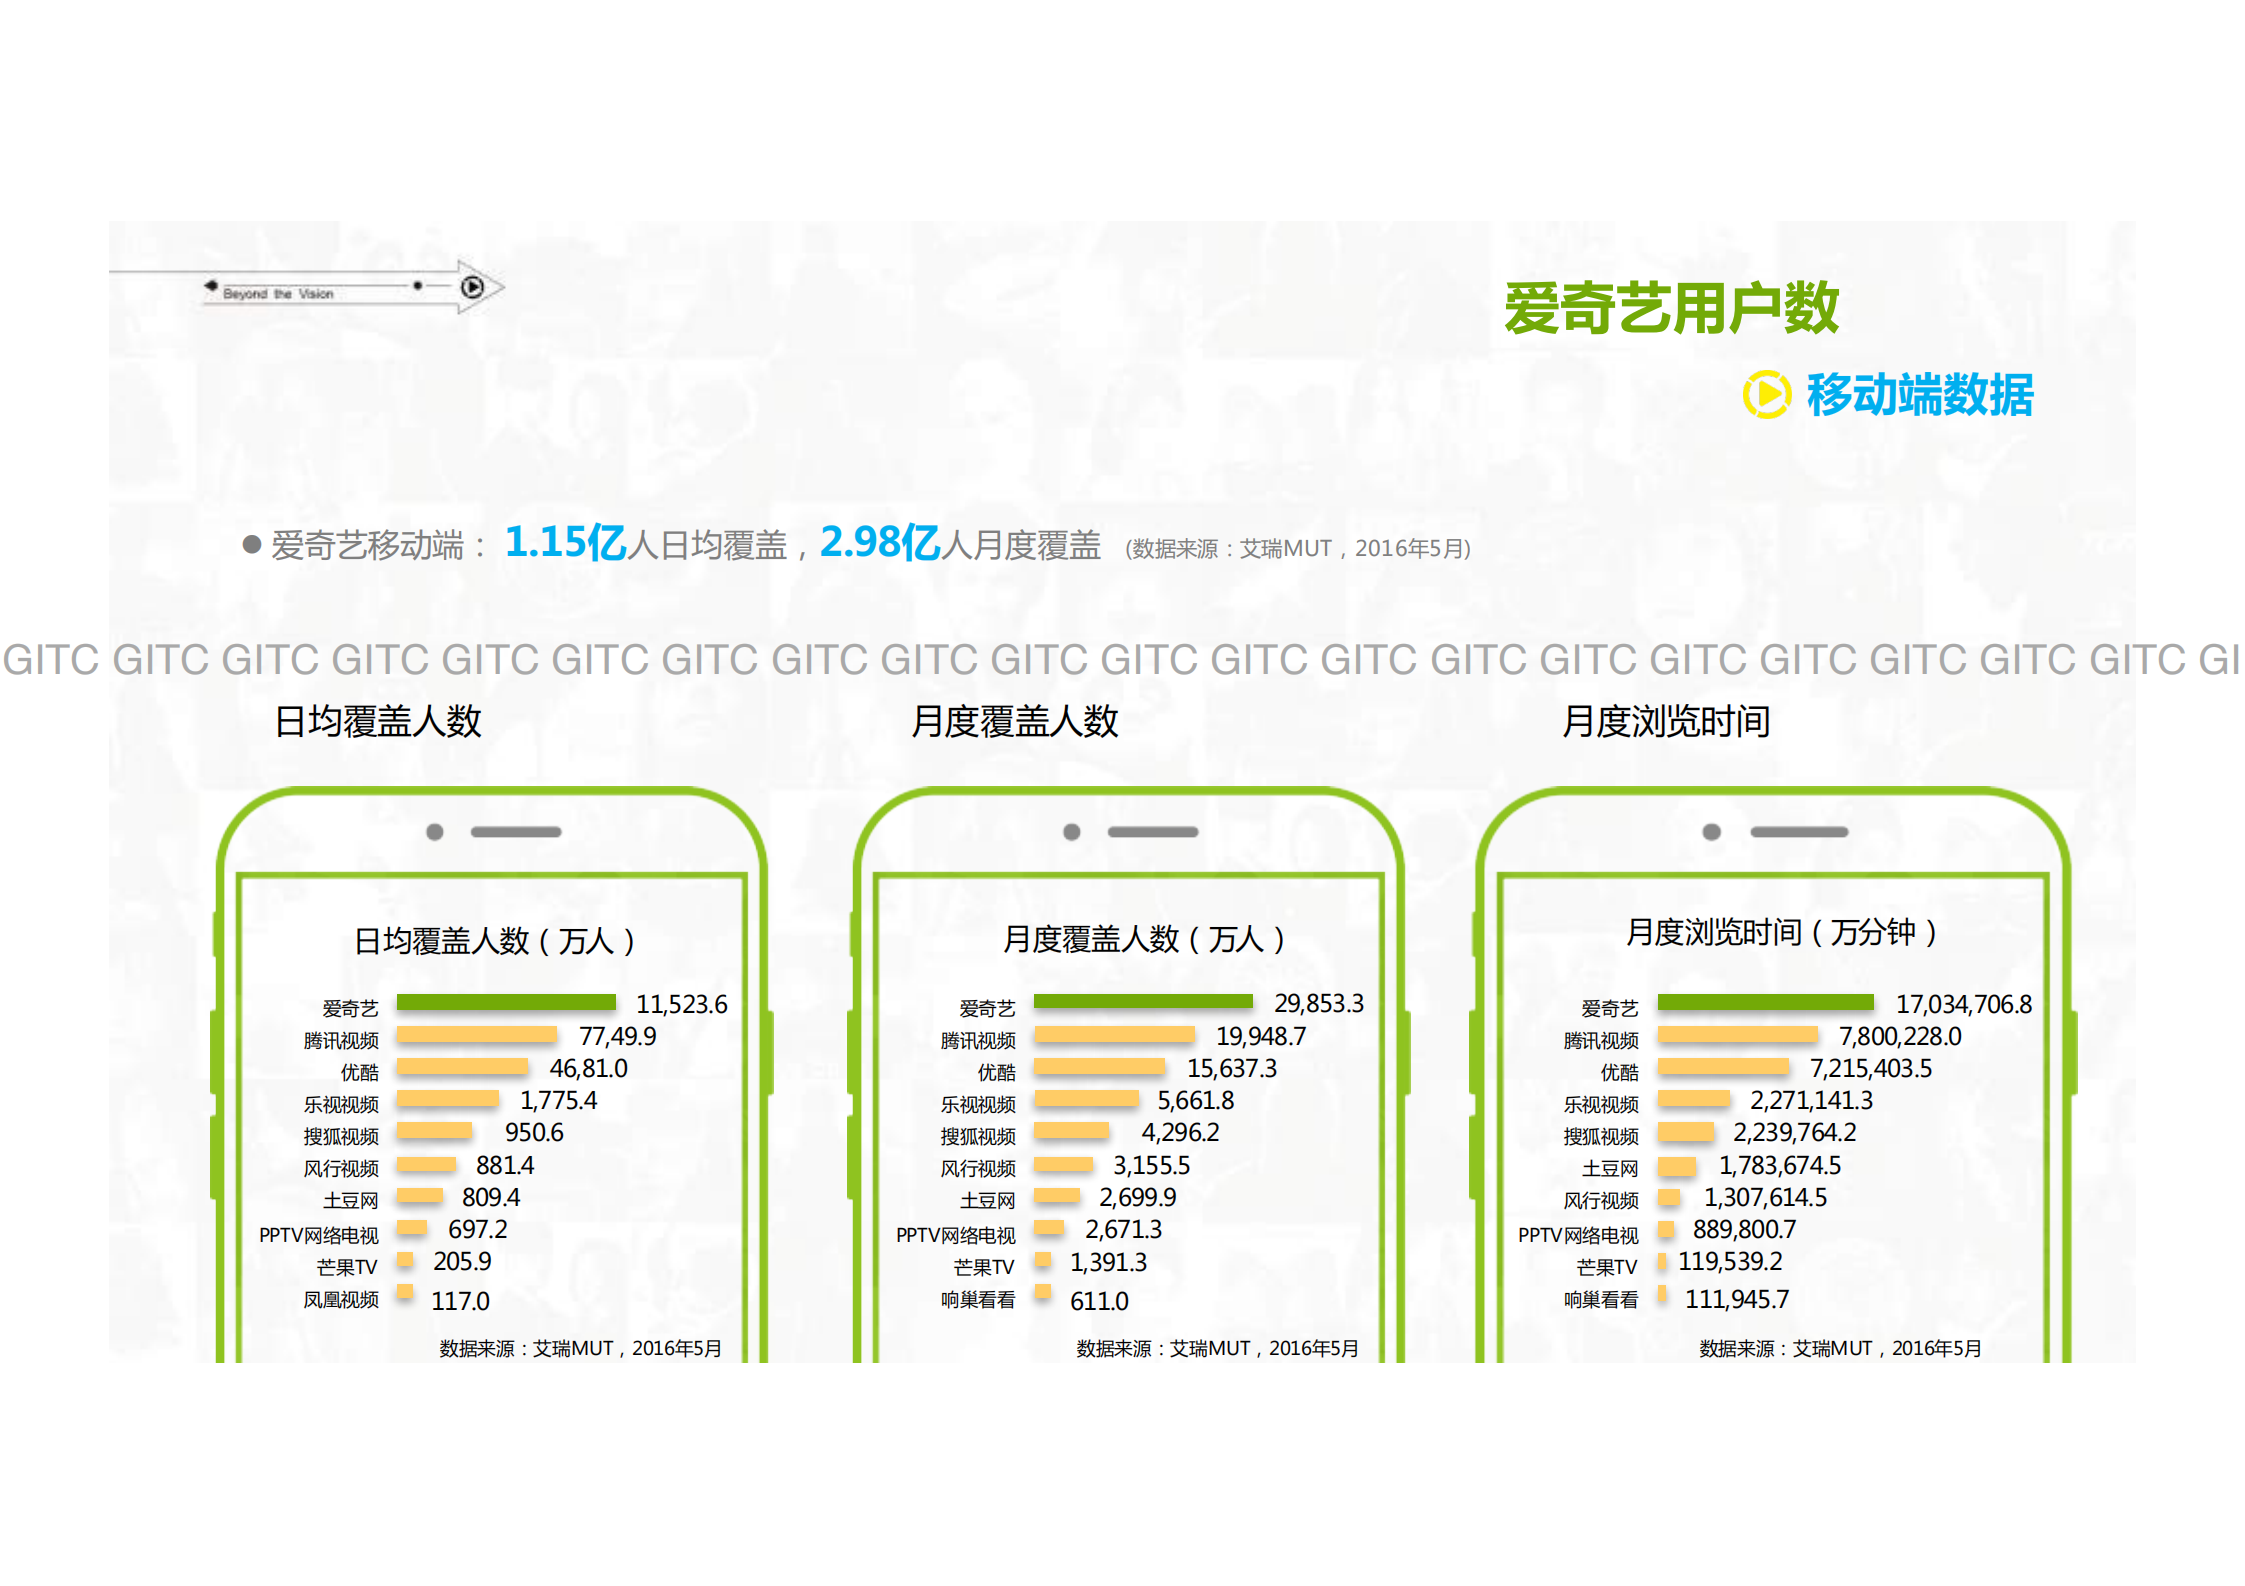This screenshot has width=2245, height=1586.
Task: Click the speaker dot on the first phone graphic
Action: [x=437, y=831]
